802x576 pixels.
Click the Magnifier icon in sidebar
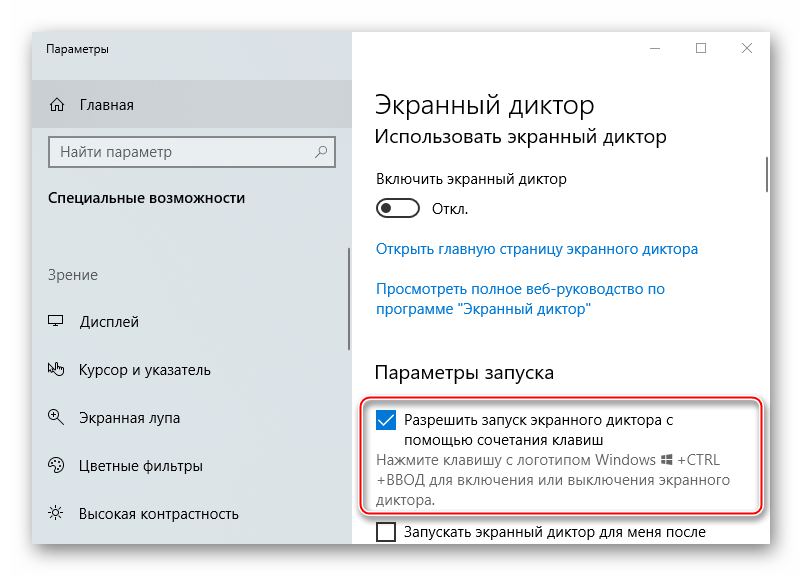[x=57, y=418]
